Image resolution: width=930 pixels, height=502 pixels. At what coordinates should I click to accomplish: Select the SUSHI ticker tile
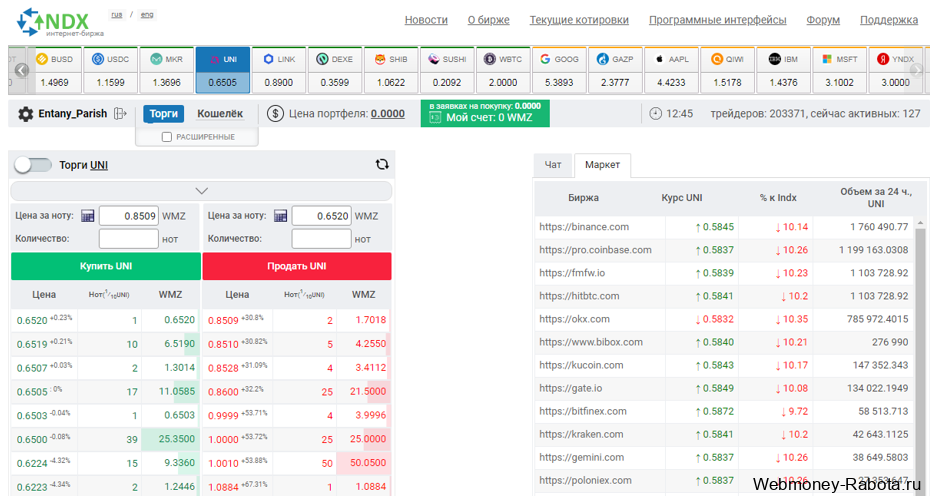tap(447, 70)
